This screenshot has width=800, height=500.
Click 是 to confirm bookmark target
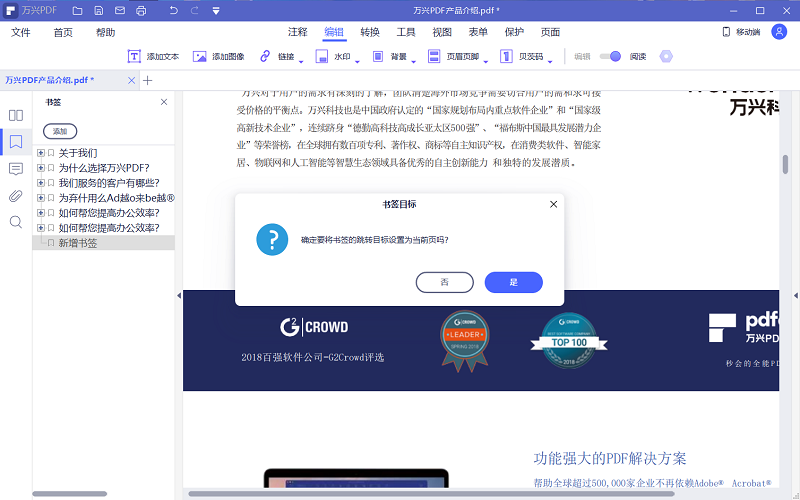click(513, 282)
